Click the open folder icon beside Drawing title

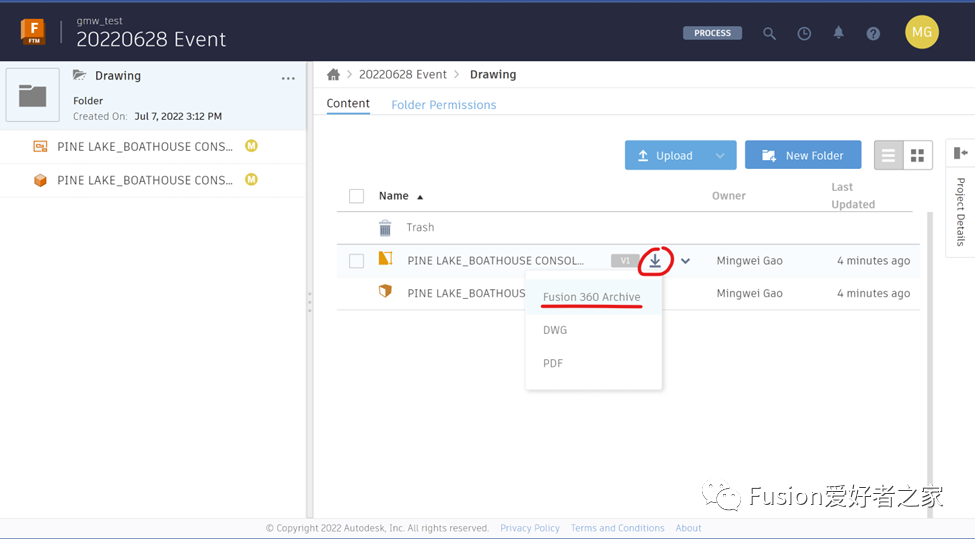pyautogui.click(x=79, y=75)
